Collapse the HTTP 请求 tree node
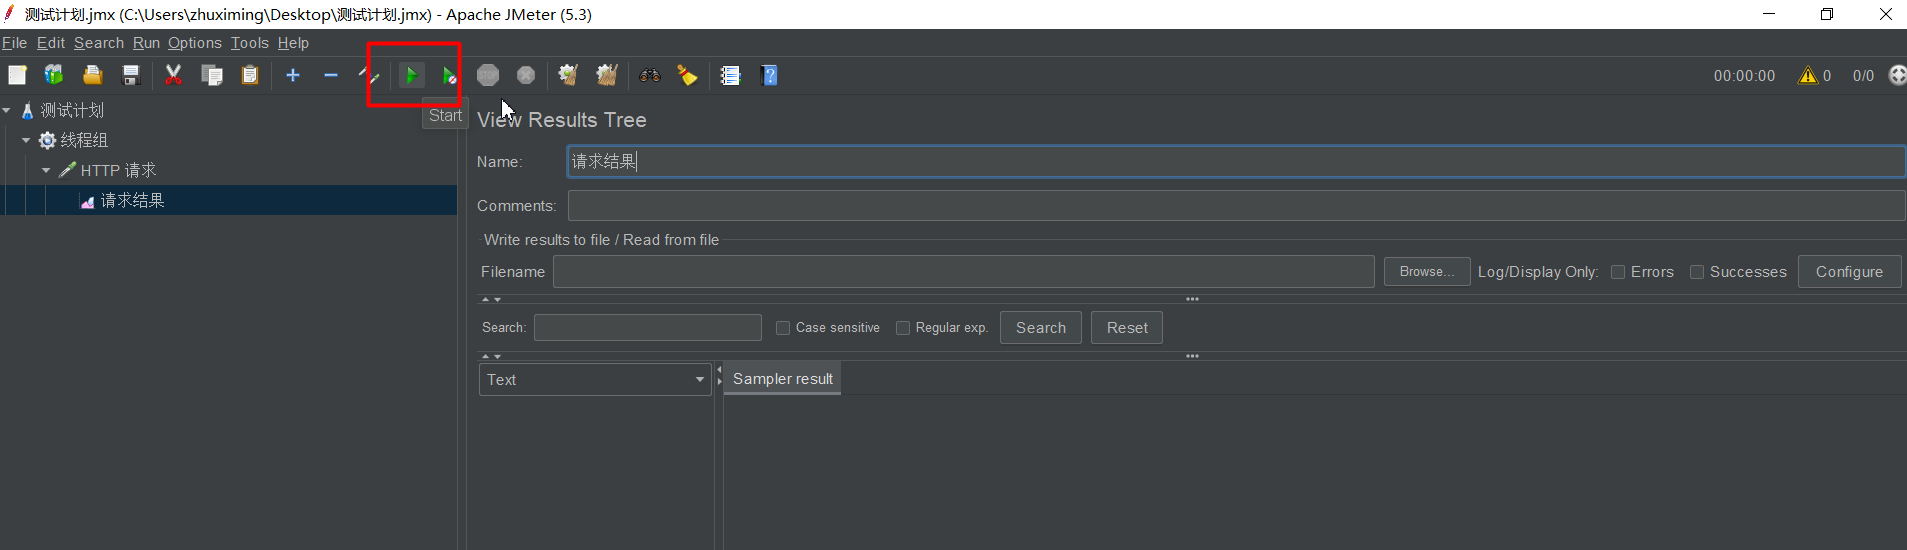The image size is (1907, 550). (46, 170)
